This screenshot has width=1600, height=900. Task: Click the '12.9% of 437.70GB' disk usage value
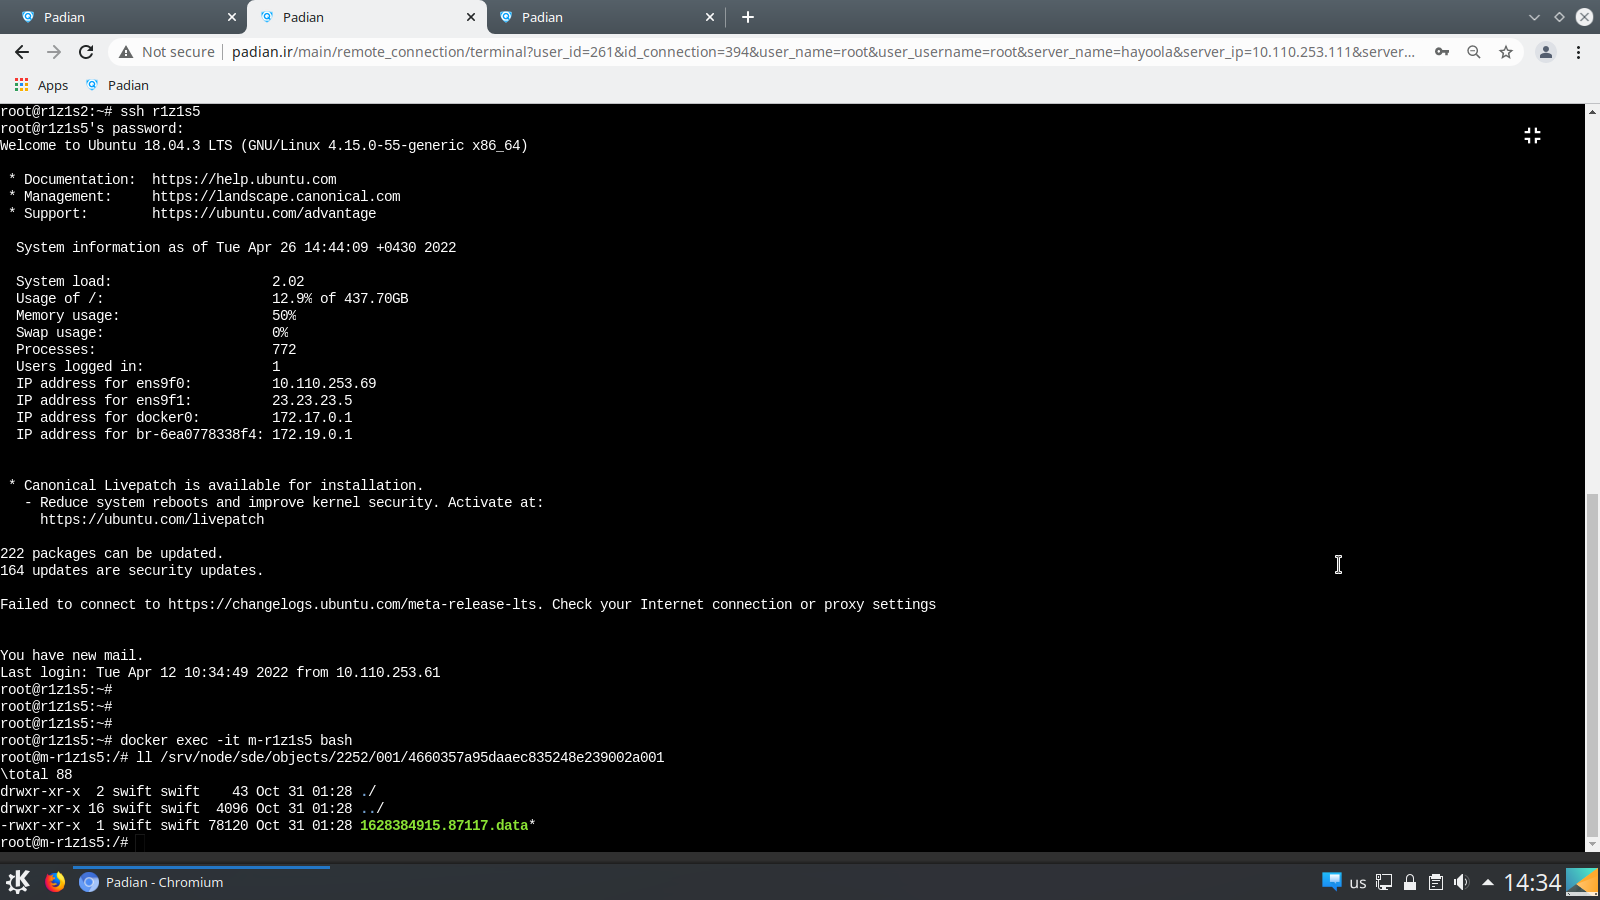click(x=340, y=299)
